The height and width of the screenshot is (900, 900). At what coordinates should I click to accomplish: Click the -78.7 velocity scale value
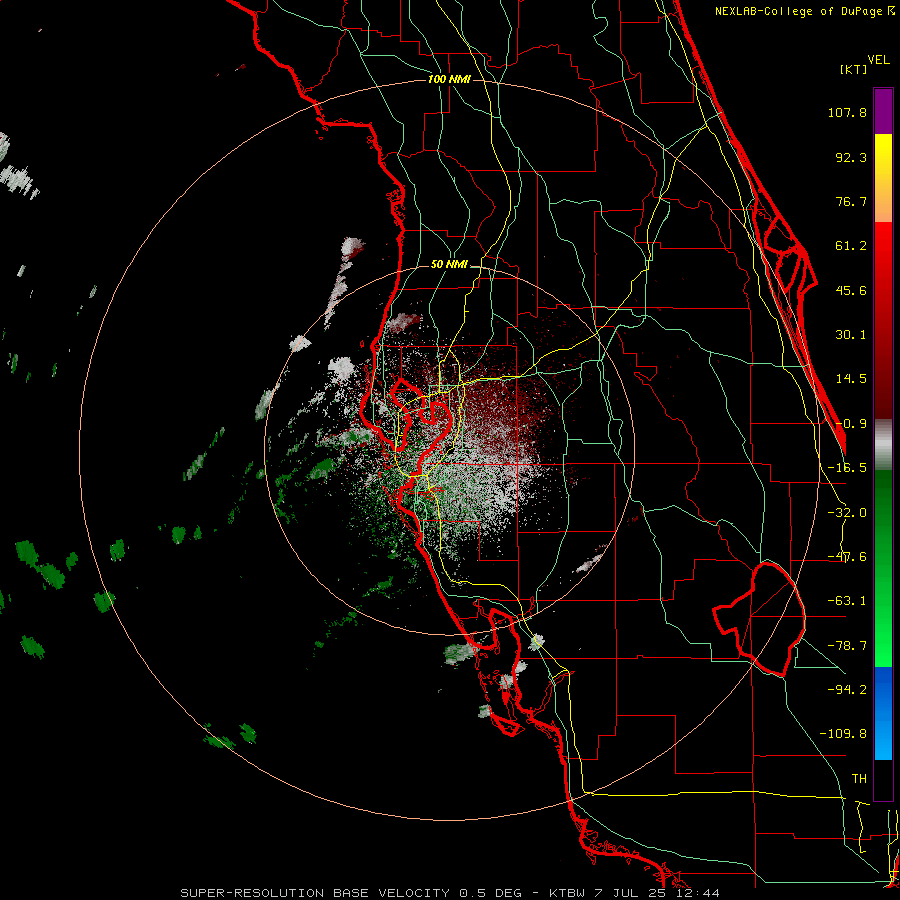(847, 646)
